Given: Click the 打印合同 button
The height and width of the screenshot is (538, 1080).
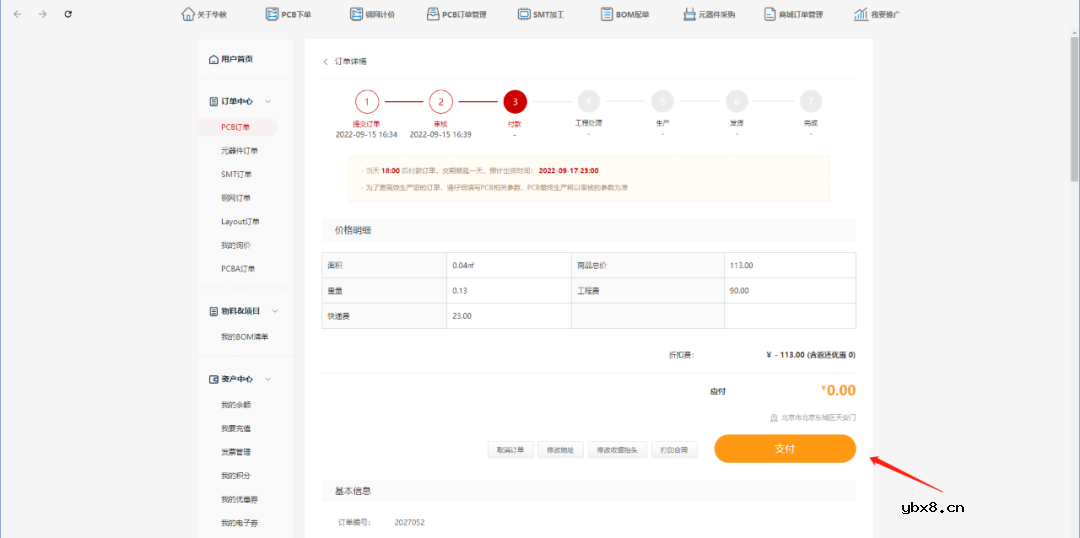Looking at the screenshot, I should tap(674, 451).
